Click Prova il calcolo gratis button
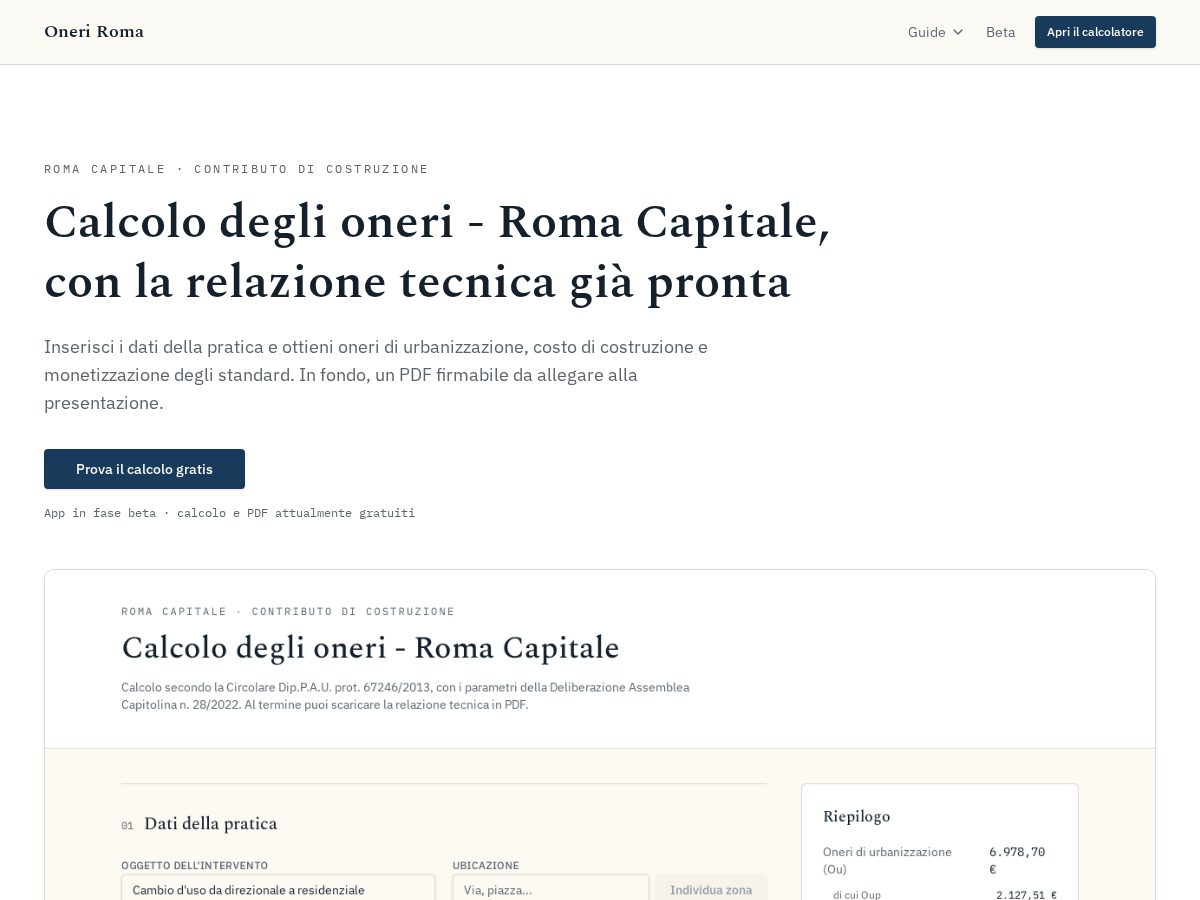The height and width of the screenshot is (900, 1200). (x=144, y=469)
